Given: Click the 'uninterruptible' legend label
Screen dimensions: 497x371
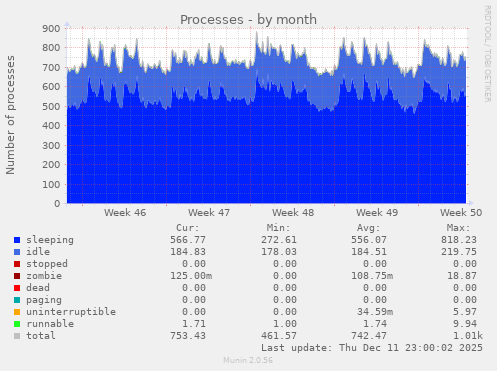Looking at the screenshot, I should (x=71, y=312).
